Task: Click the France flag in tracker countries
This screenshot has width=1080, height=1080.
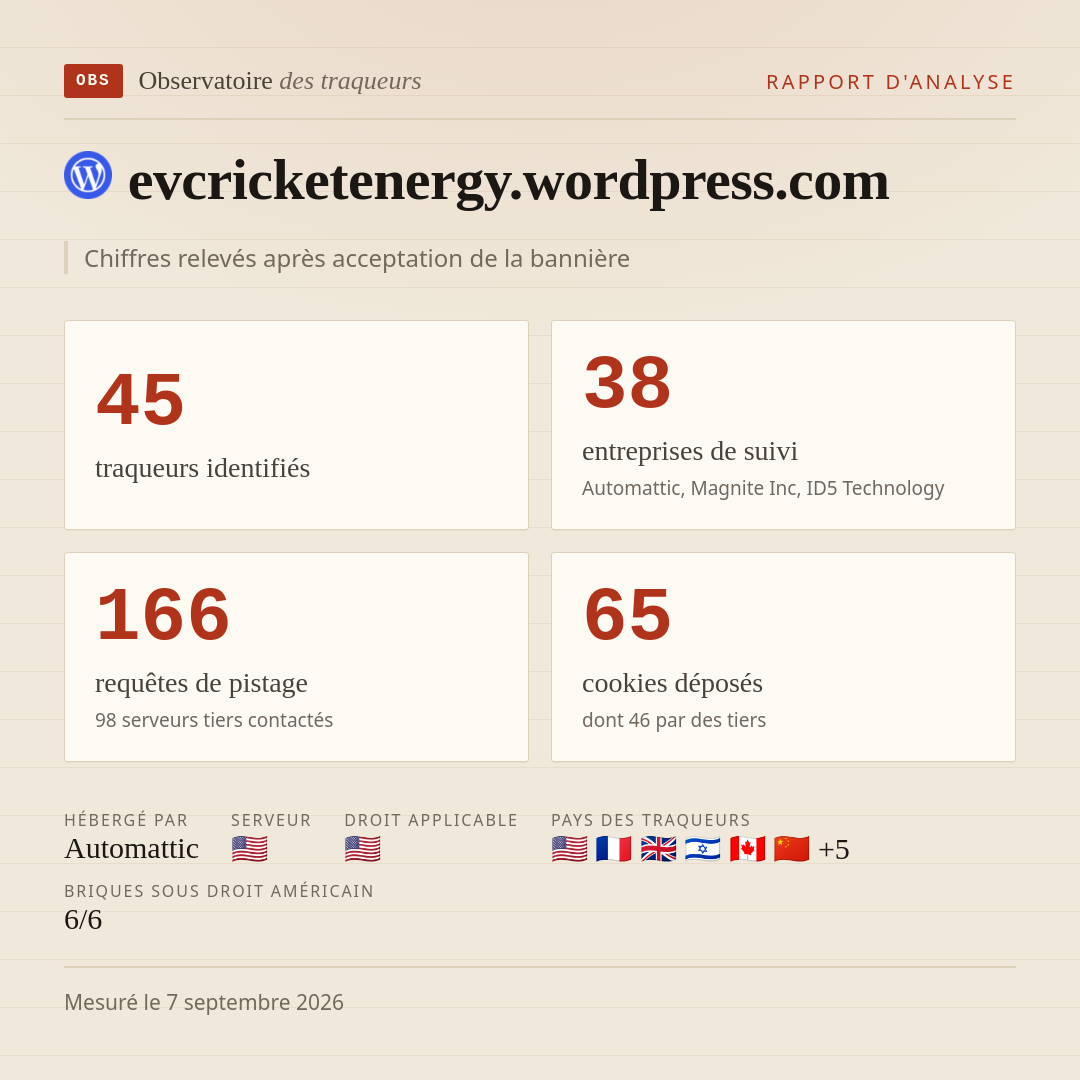Action: 614,849
